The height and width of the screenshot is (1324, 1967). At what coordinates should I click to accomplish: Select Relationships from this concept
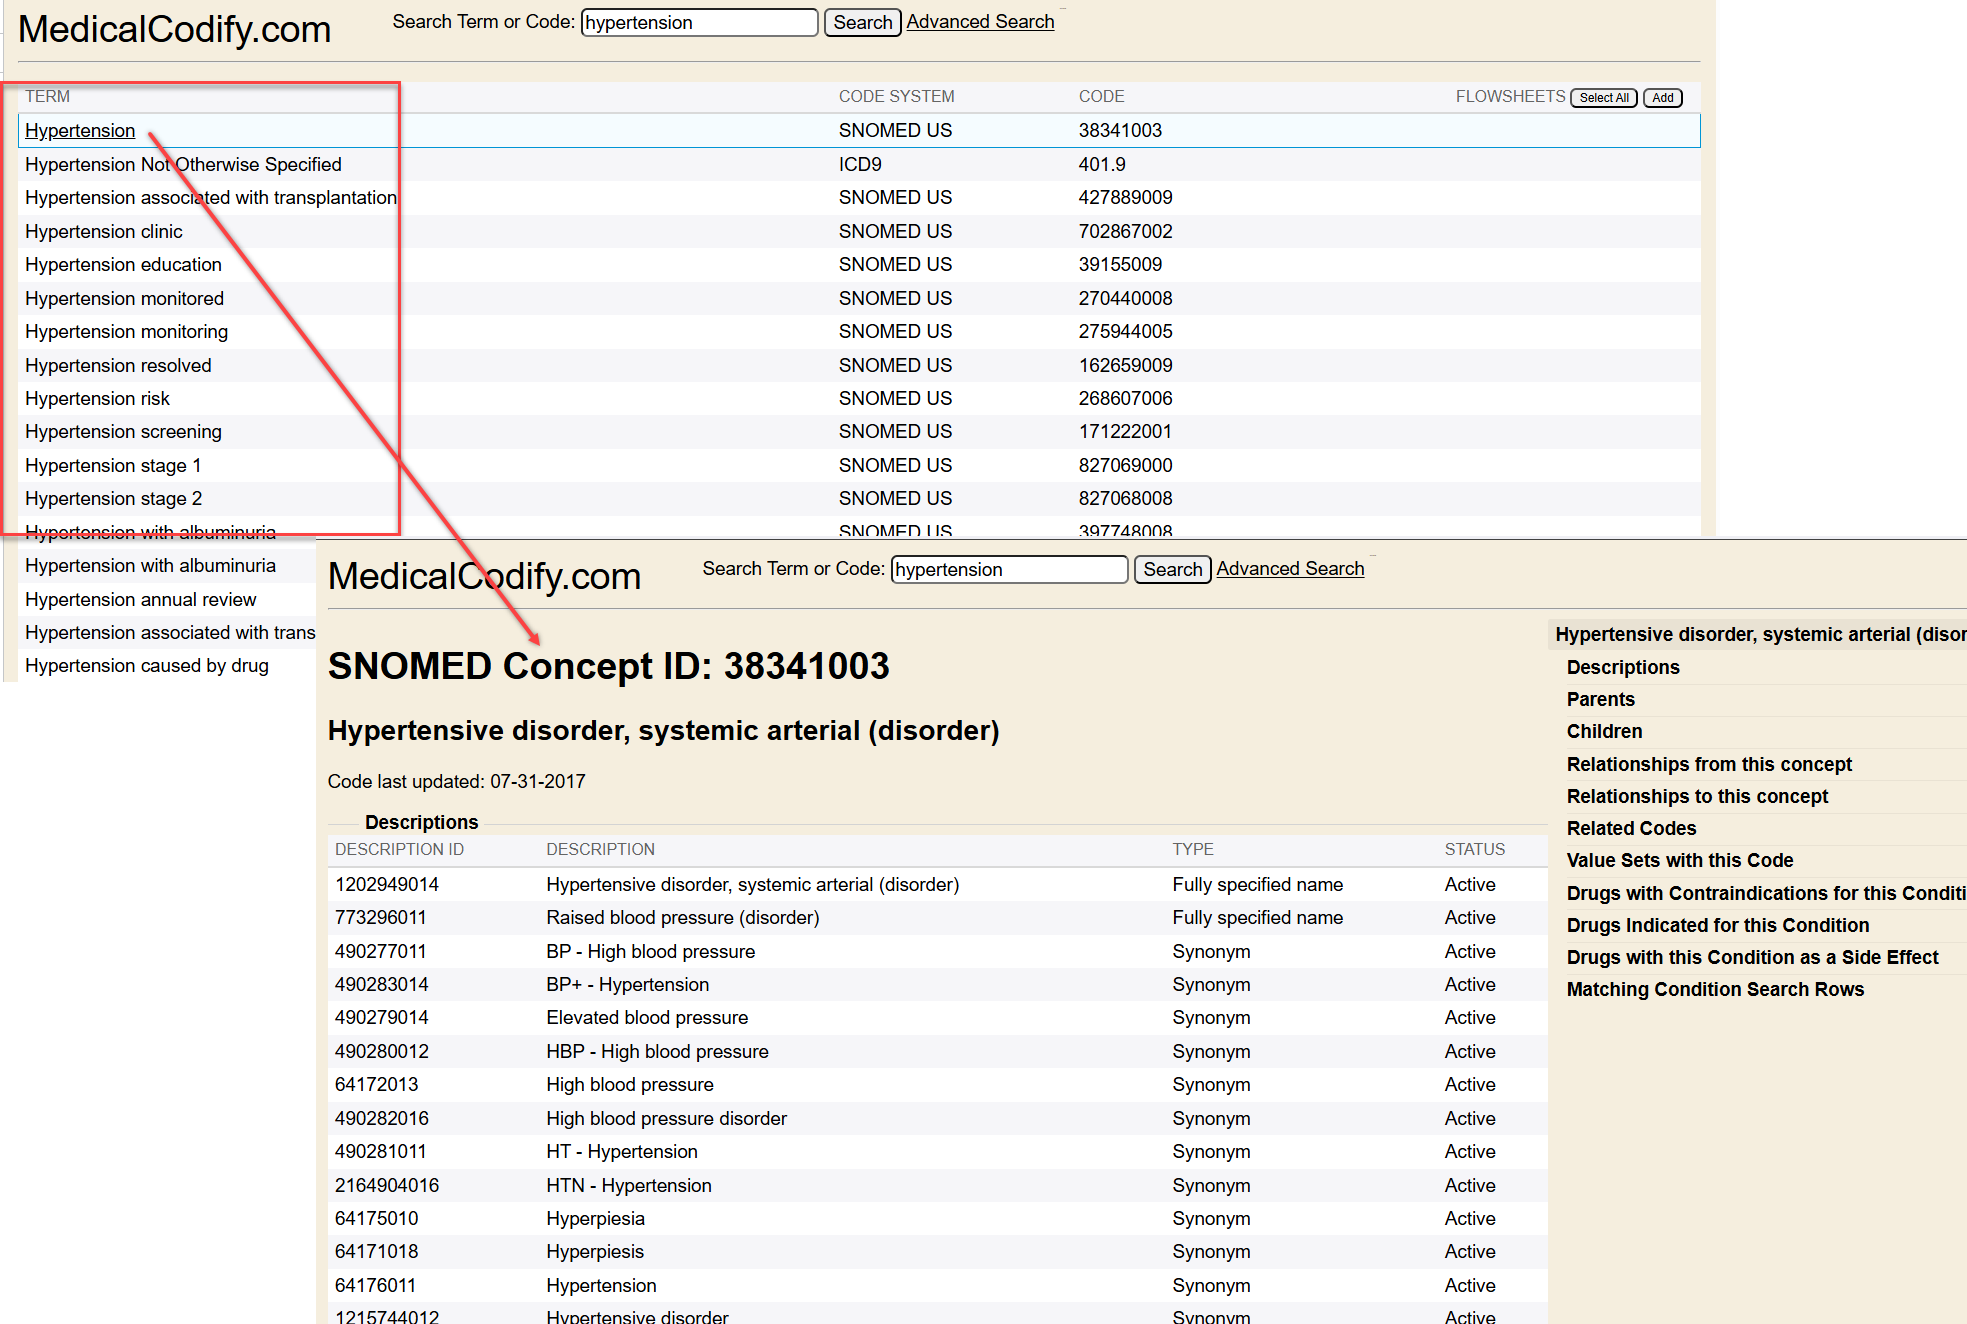[x=1709, y=764]
